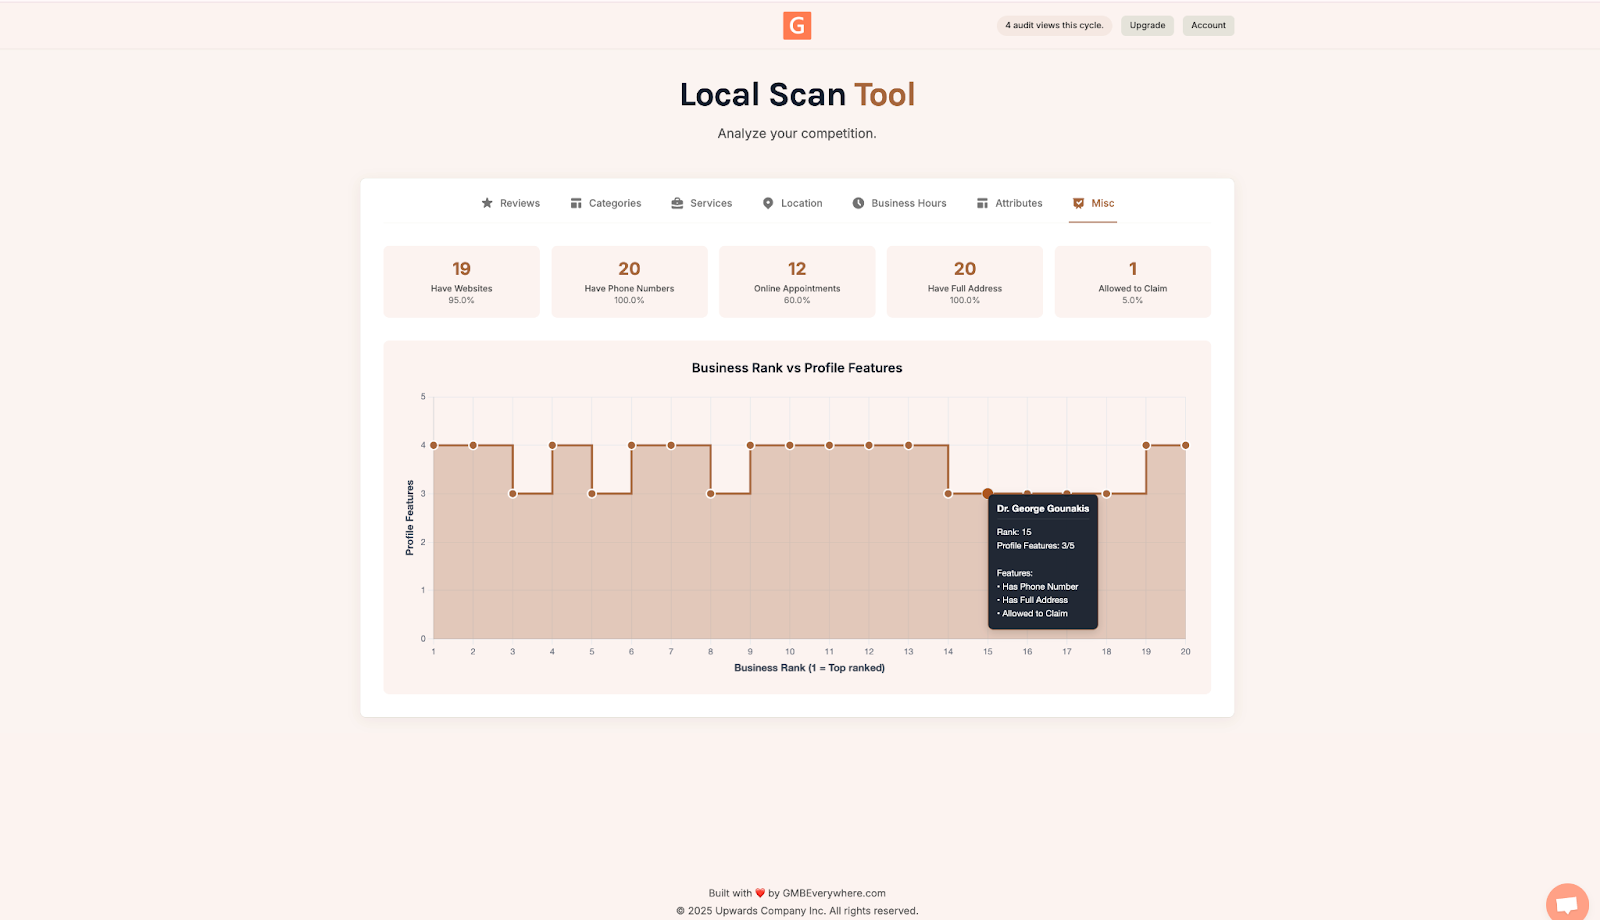Click the Location pin icon
This screenshot has width=1600, height=920.
767,203
